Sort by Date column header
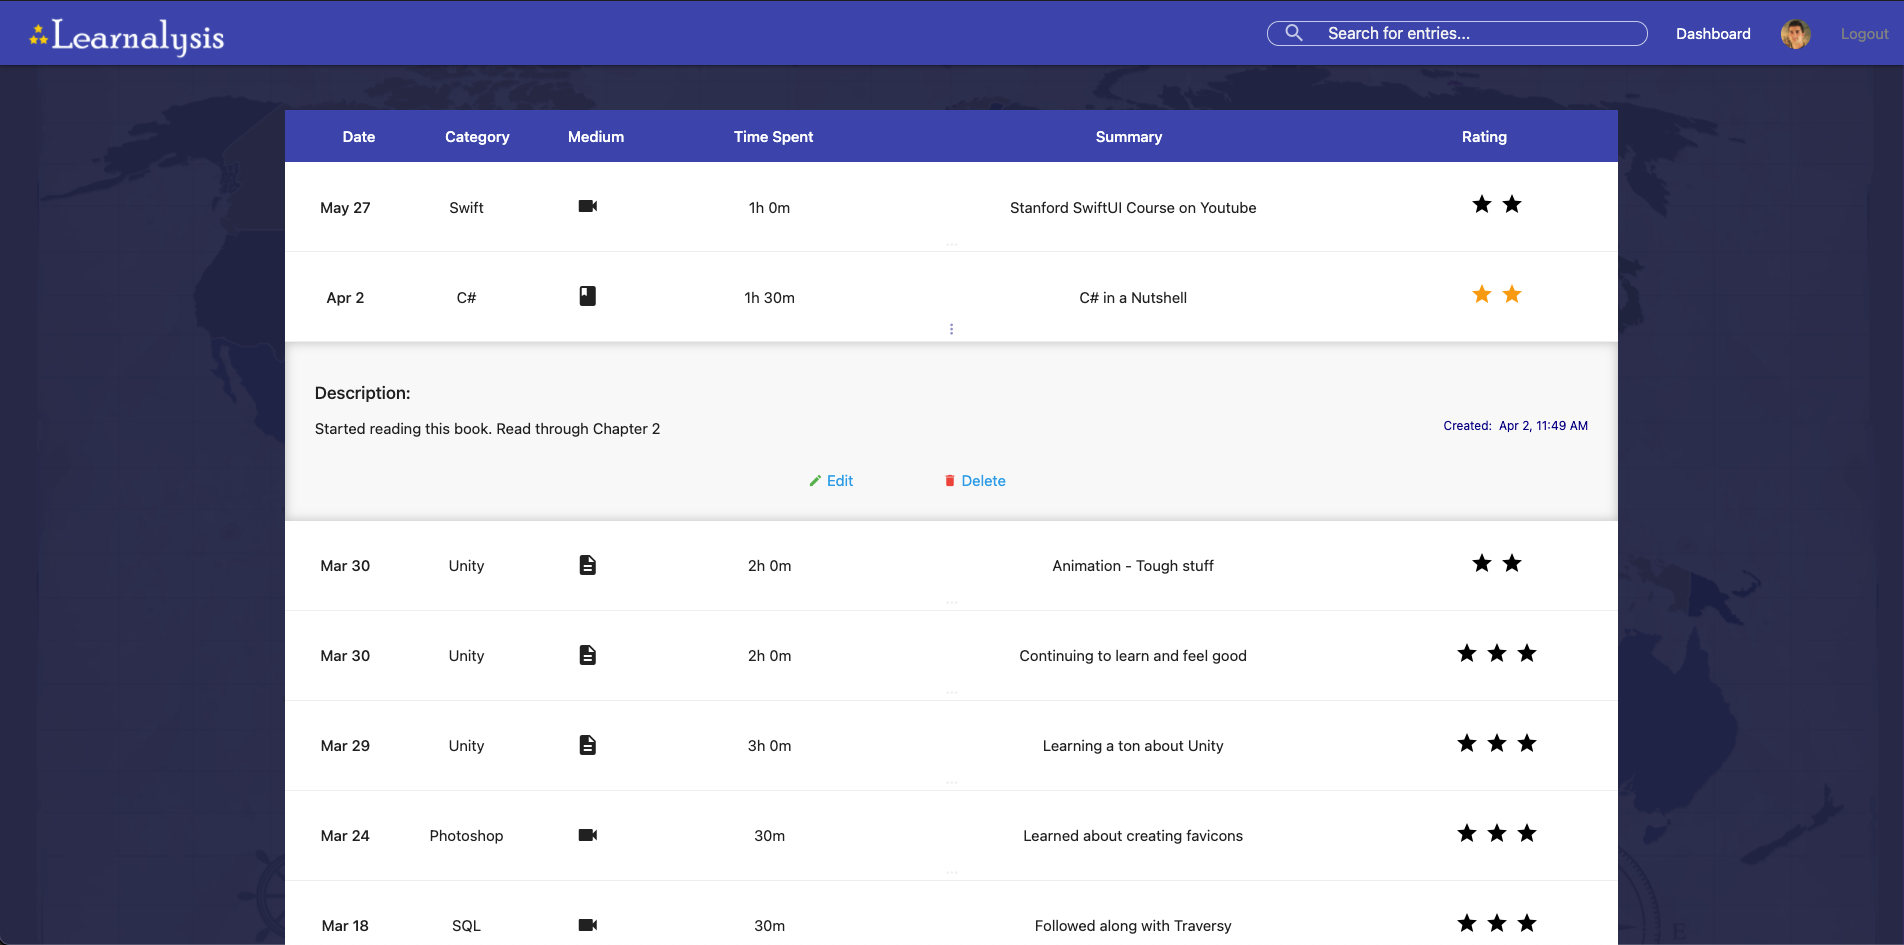This screenshot has width=1904, height=945. (x=359, y=137)
